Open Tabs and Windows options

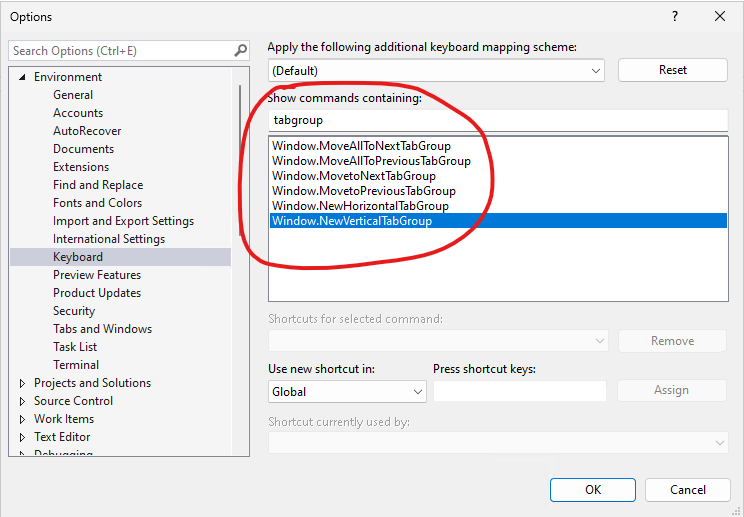pos(102,329)
